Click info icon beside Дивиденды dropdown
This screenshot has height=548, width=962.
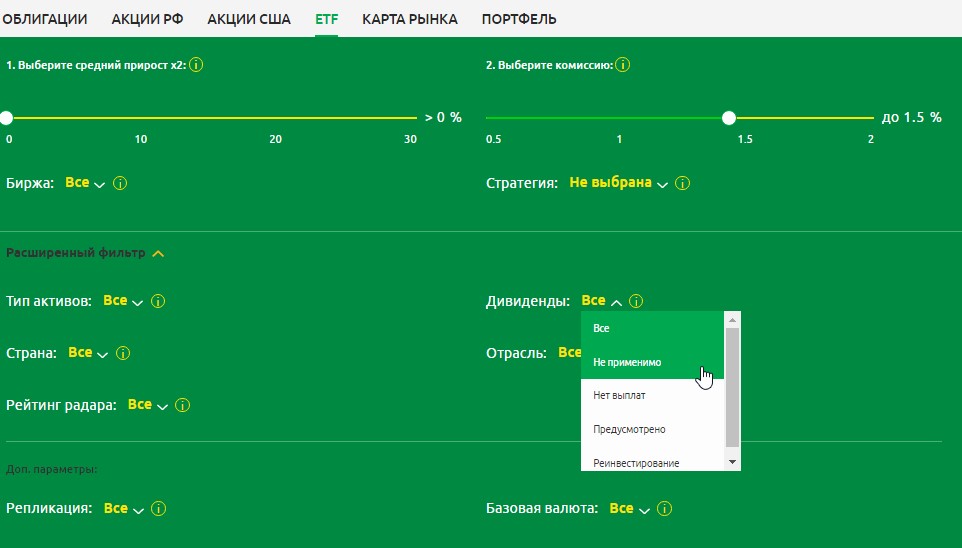(x=636, y=301)
